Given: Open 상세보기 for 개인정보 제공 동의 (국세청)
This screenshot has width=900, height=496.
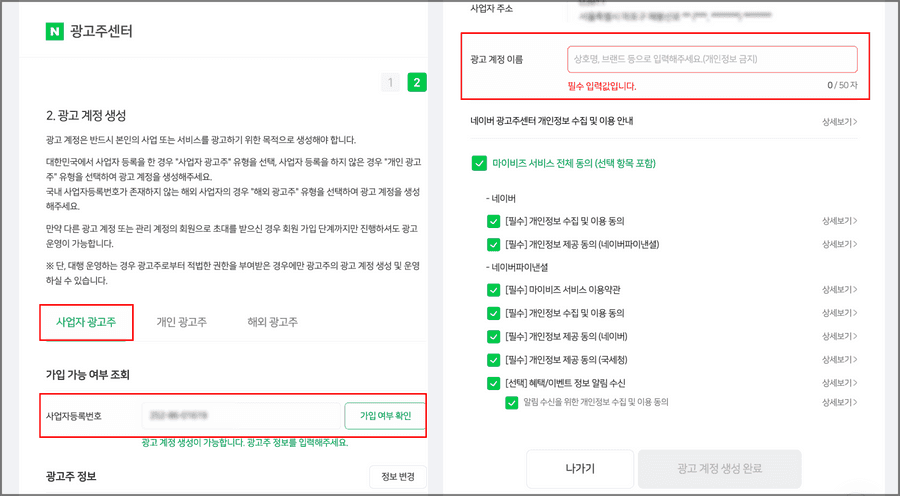Looking at the screenshot, I should point(840,360).
